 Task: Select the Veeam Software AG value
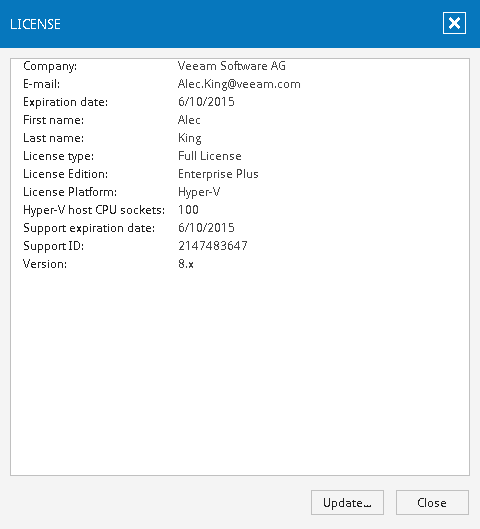click(231, 66)
